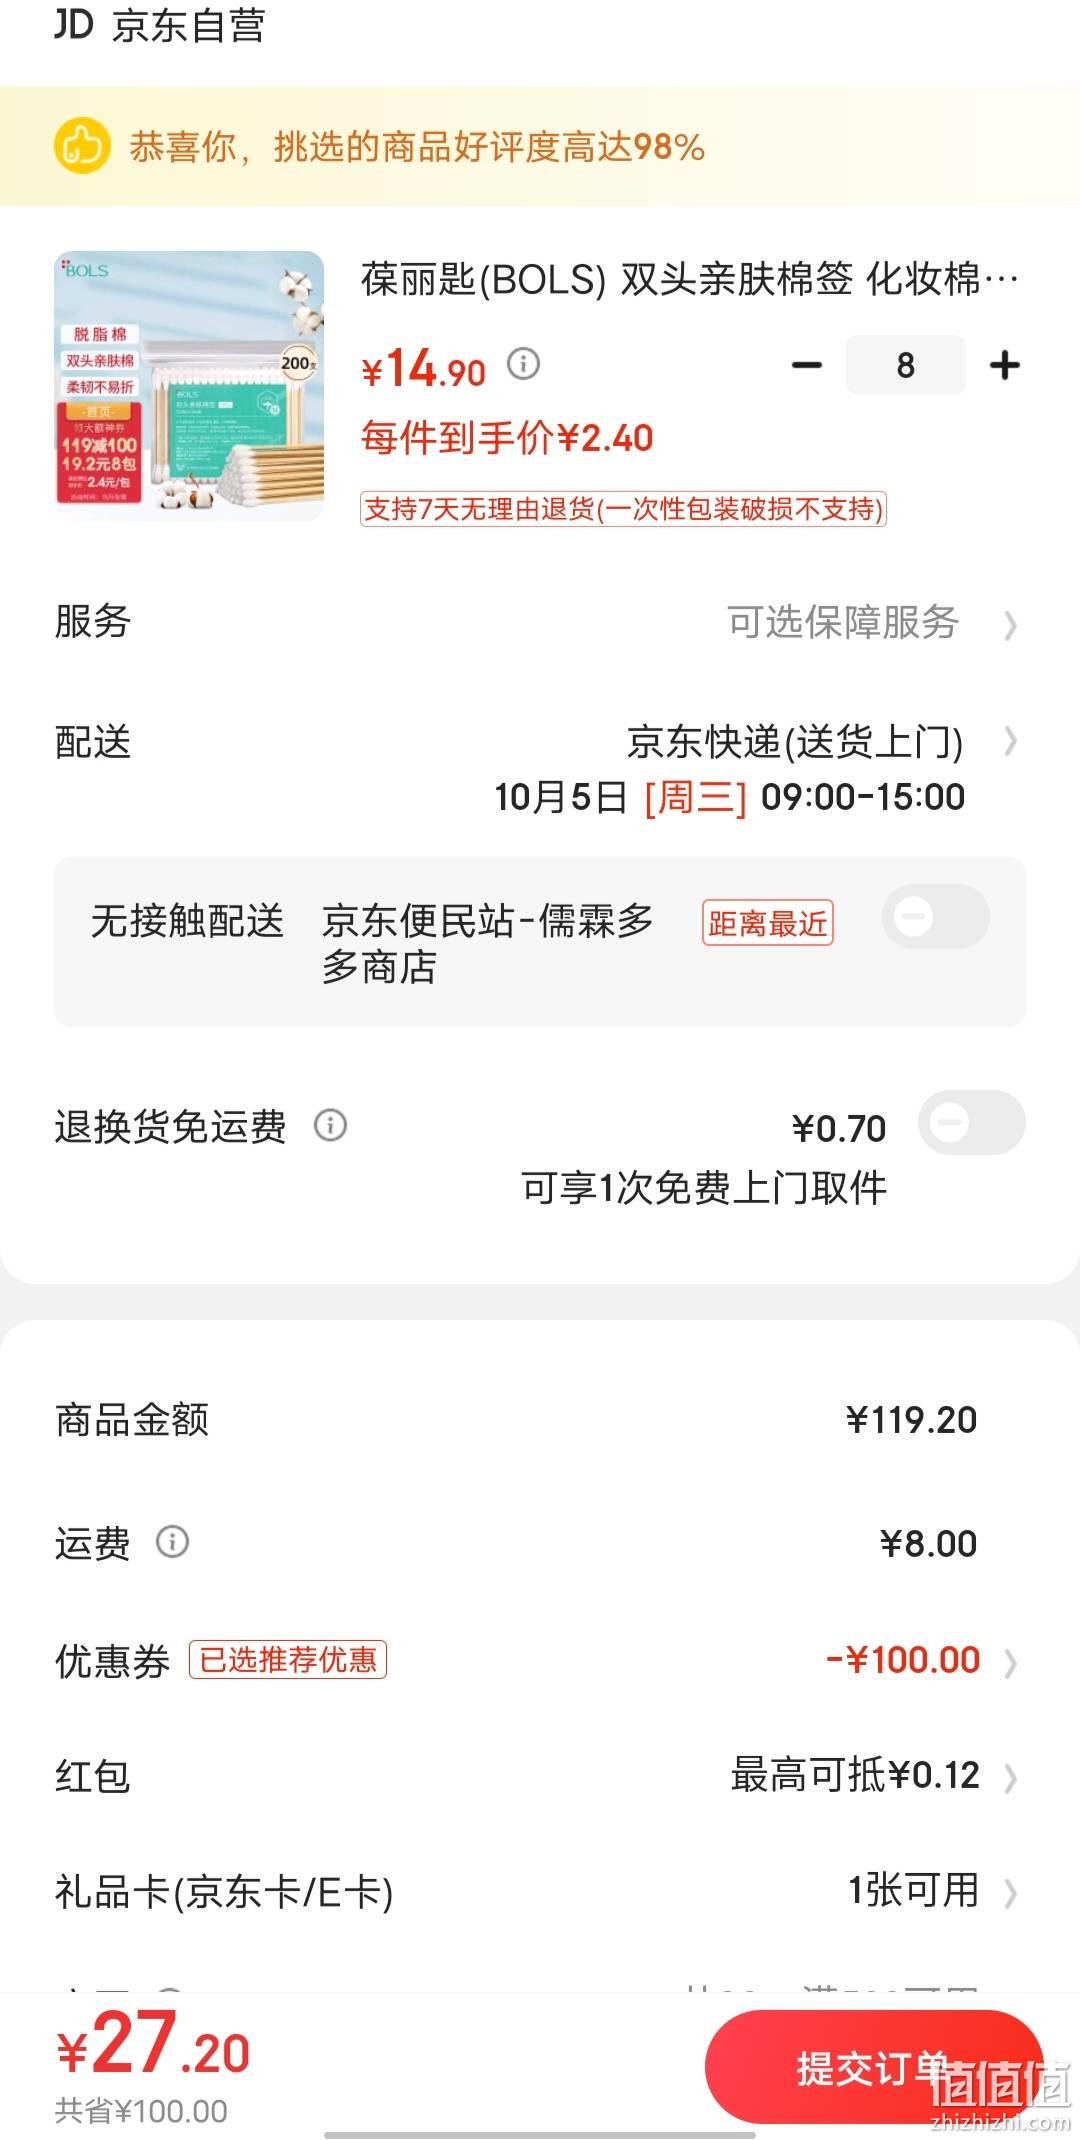Submit order with 提交订单 button

point(874,2068)
